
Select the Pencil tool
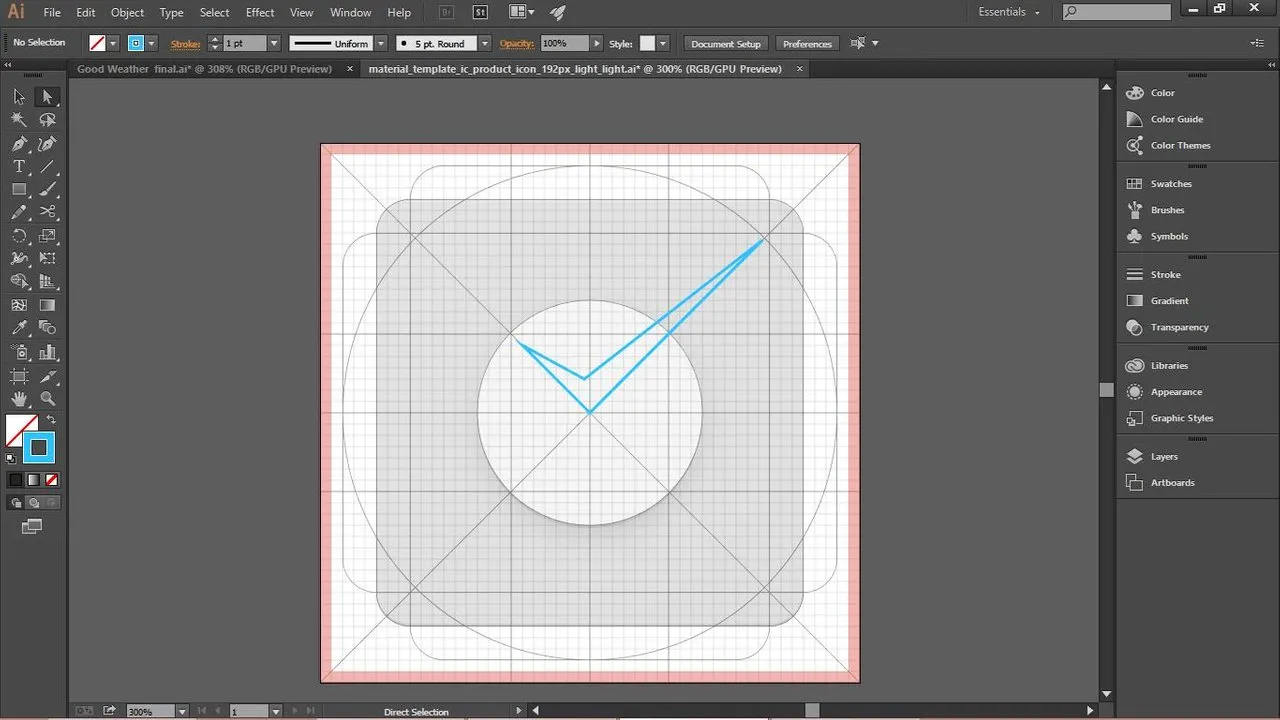pos(19,212)
